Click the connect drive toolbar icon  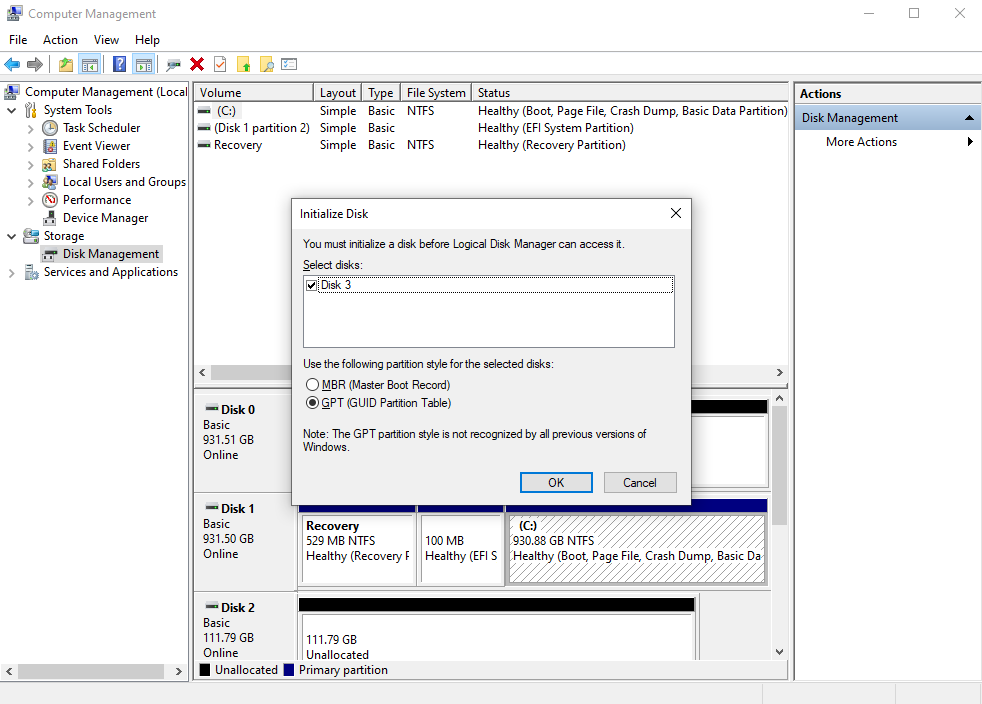coord(173,64)
